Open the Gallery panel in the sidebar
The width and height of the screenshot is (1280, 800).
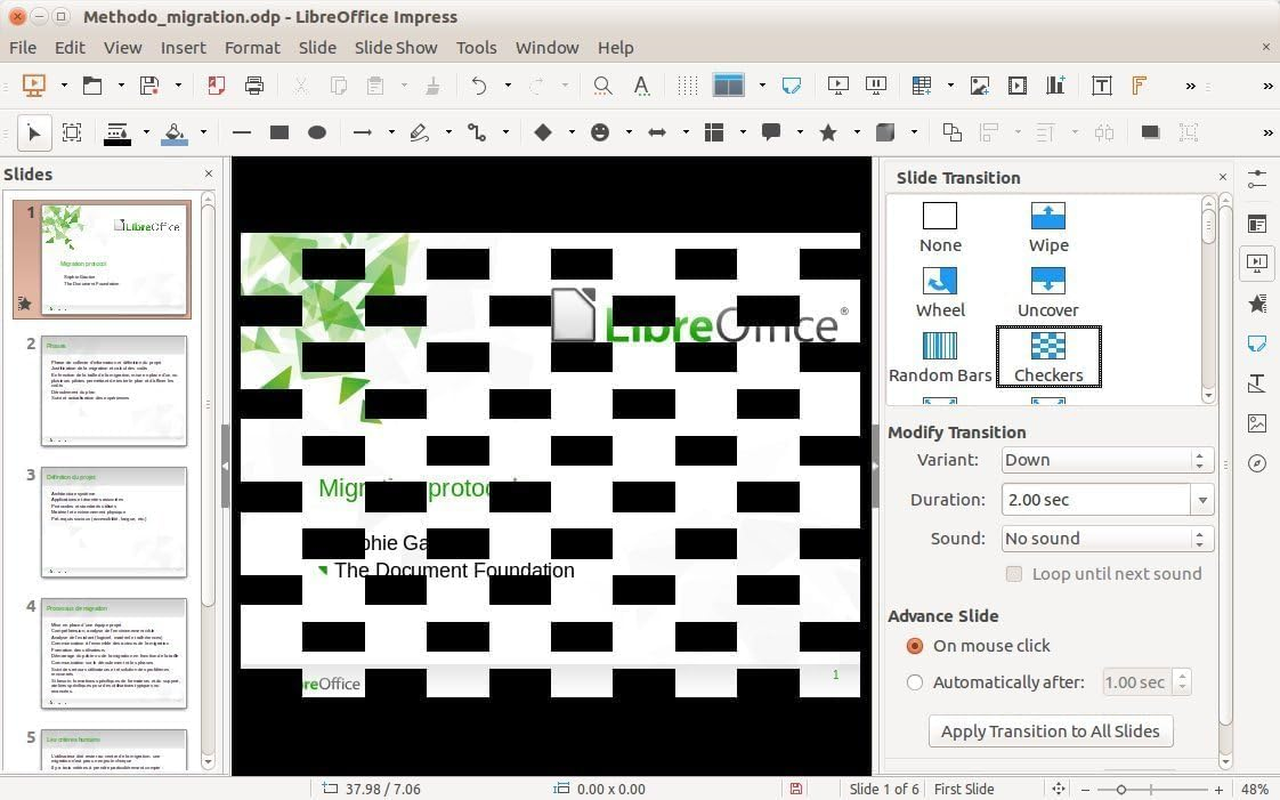point(1256,423)
